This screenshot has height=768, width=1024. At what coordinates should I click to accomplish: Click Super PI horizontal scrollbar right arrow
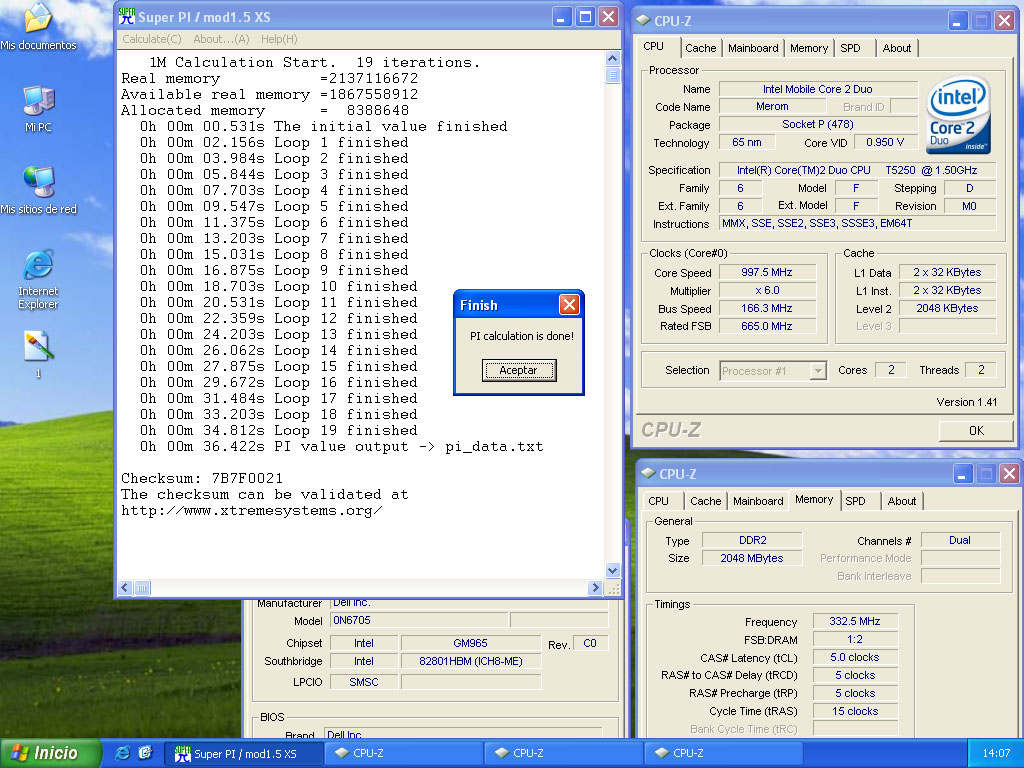[594, 587]
